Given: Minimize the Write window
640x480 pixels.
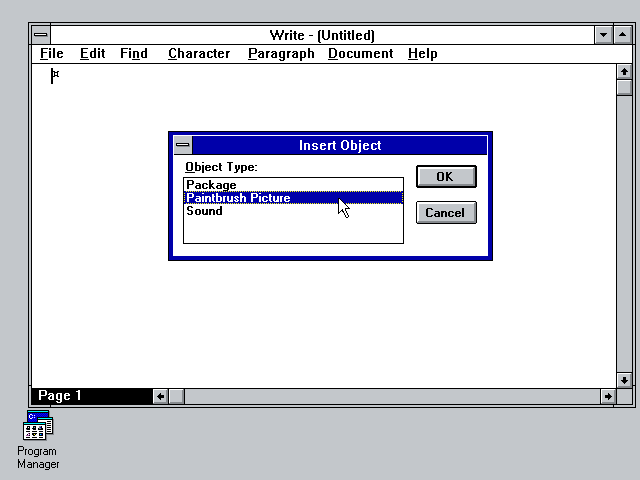Looking at the screenshot, I should (603, 35).
